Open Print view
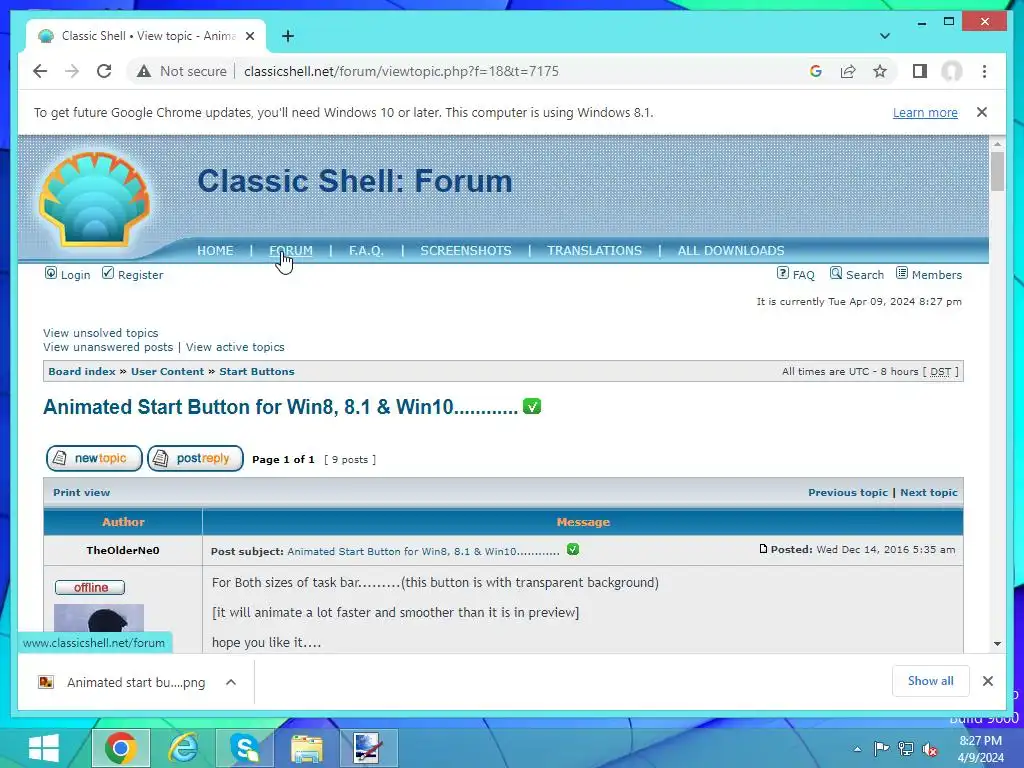1024x768 pixels. pos(82,492)
